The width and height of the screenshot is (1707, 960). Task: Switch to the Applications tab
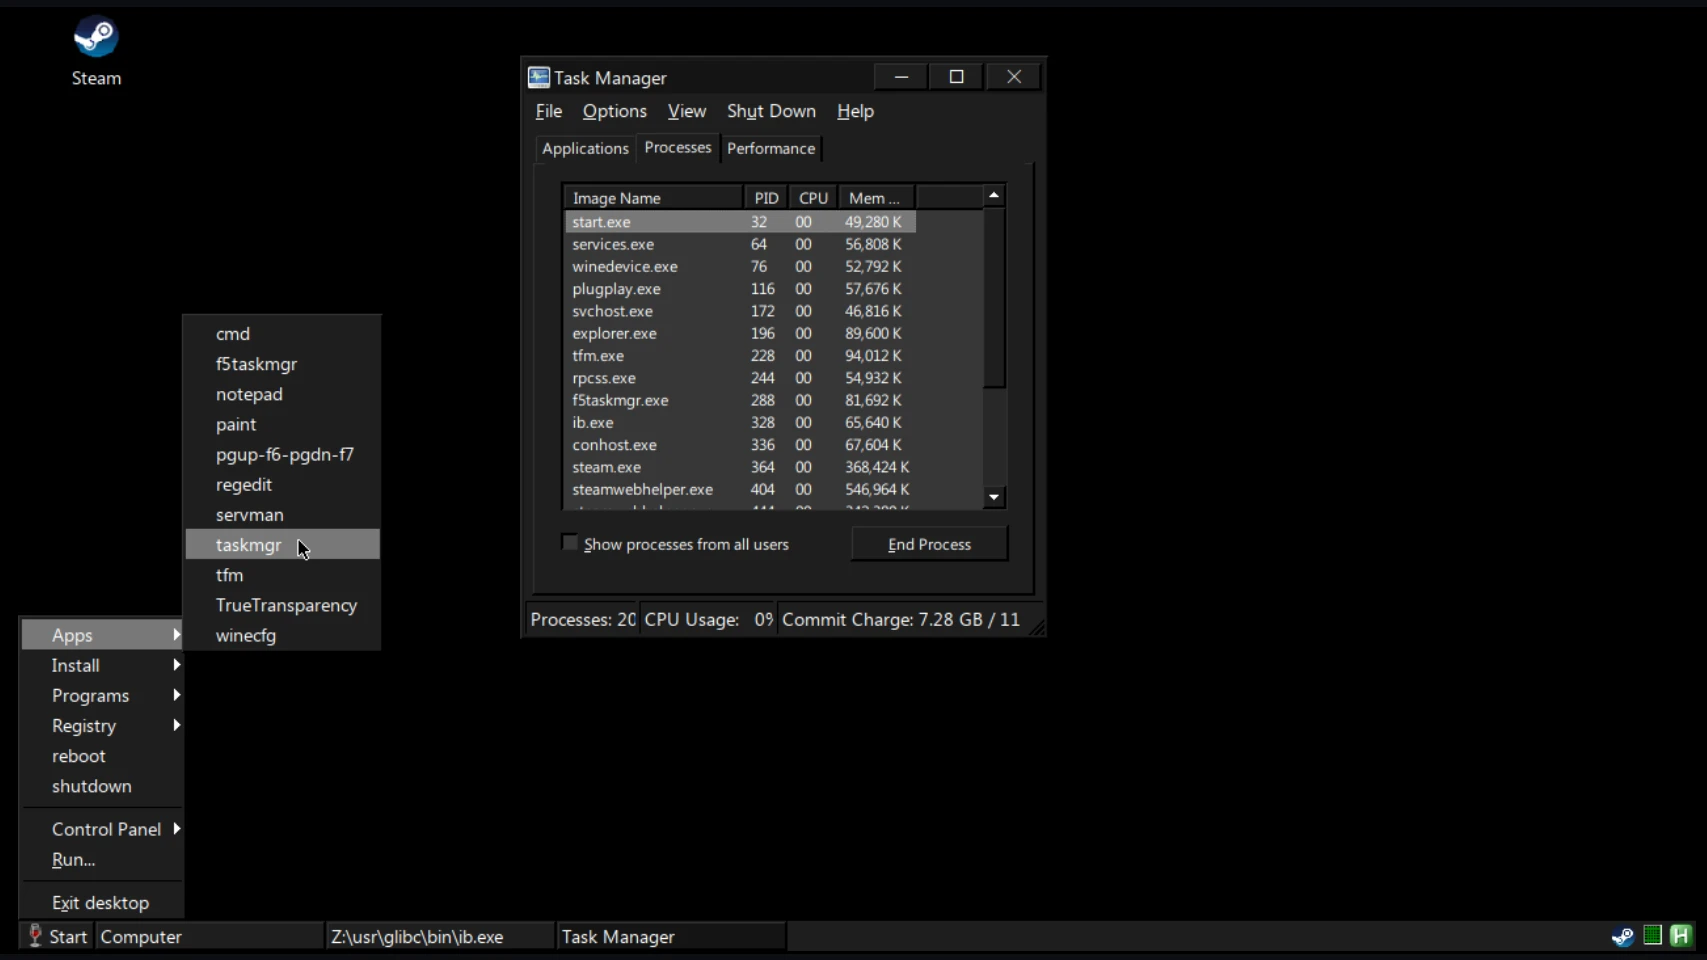[585, 148]
